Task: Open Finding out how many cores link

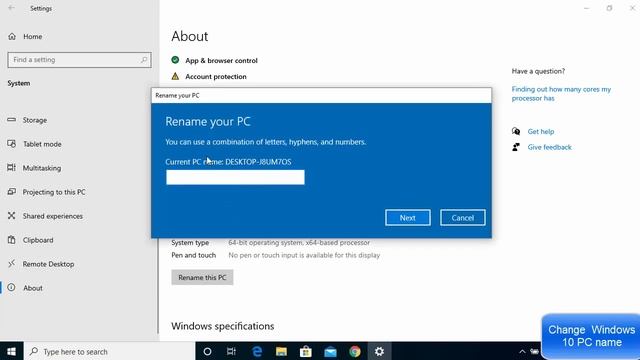Action: coord(561,93)
